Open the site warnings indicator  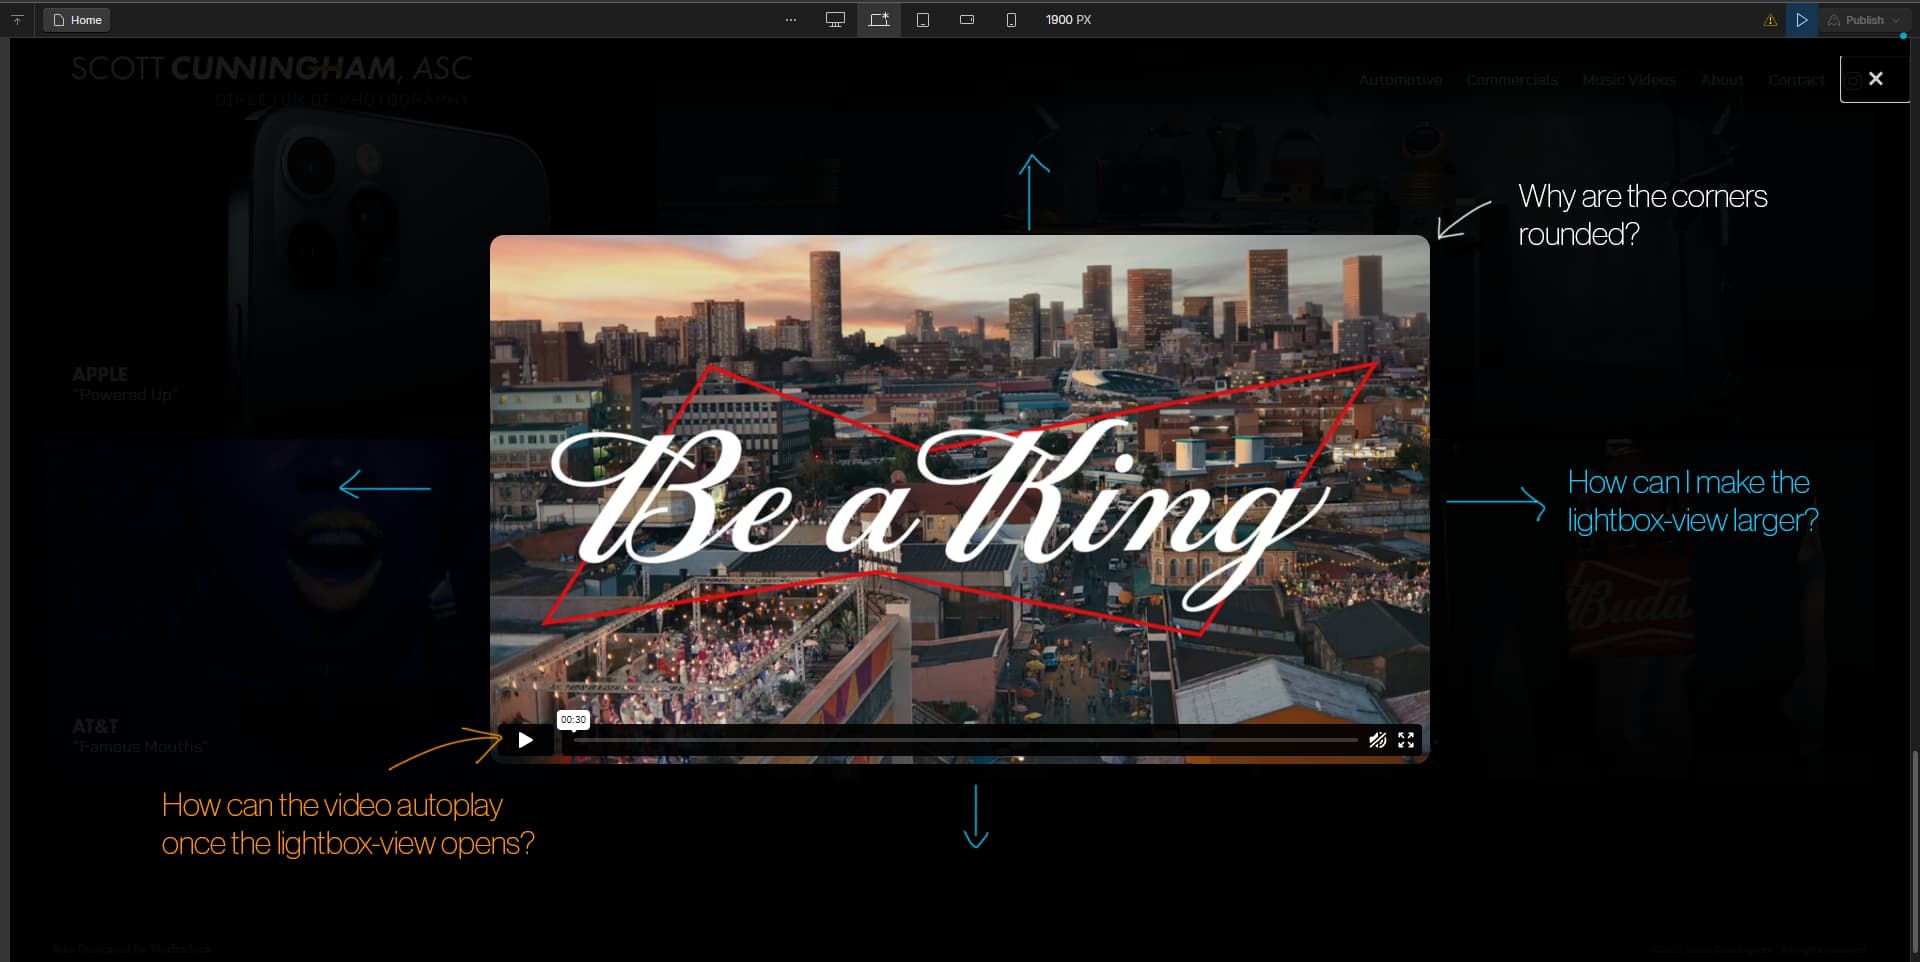click(x=1770, y=19)
